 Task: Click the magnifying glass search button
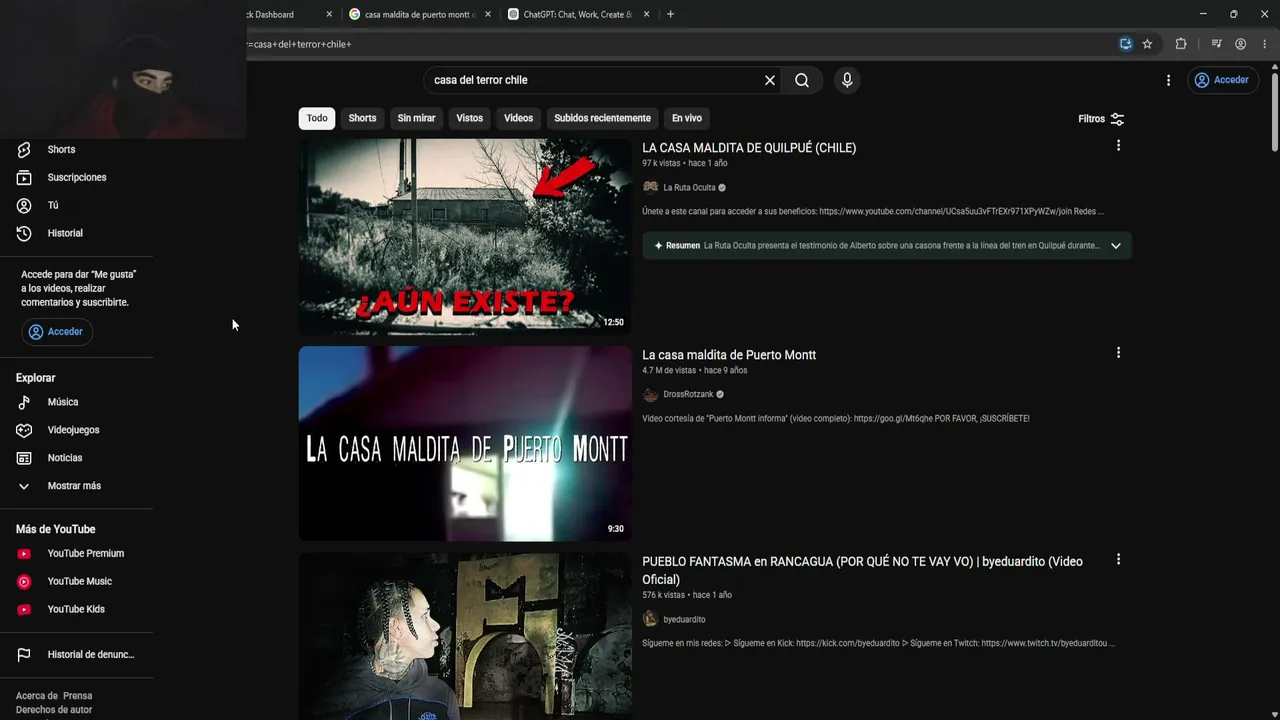(x=802, y=80)
